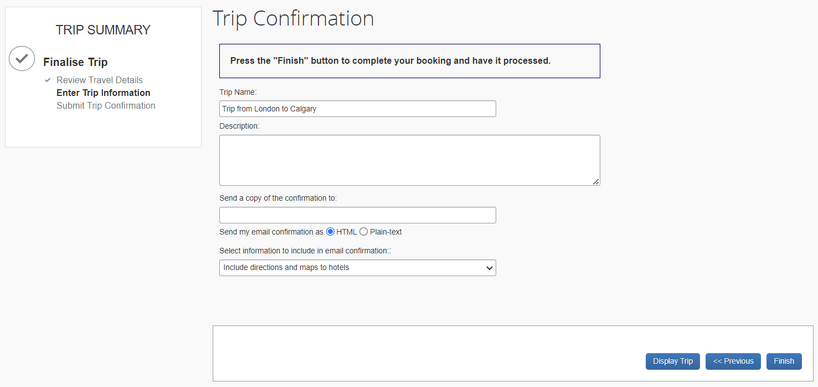This screenshot has height=387, width=818.
Task: Click the TRIP SUMMARY panel title
Action: (103, 30)
